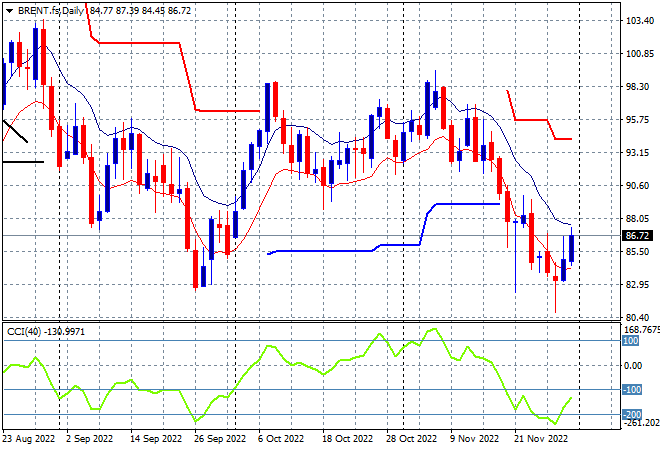Select the -100 level tag in CCI panel

pos(632,390)
